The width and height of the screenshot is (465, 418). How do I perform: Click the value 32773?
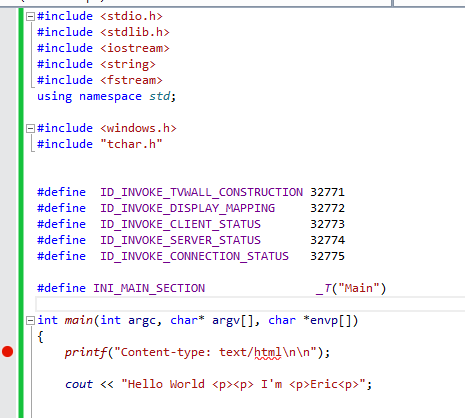327,224
